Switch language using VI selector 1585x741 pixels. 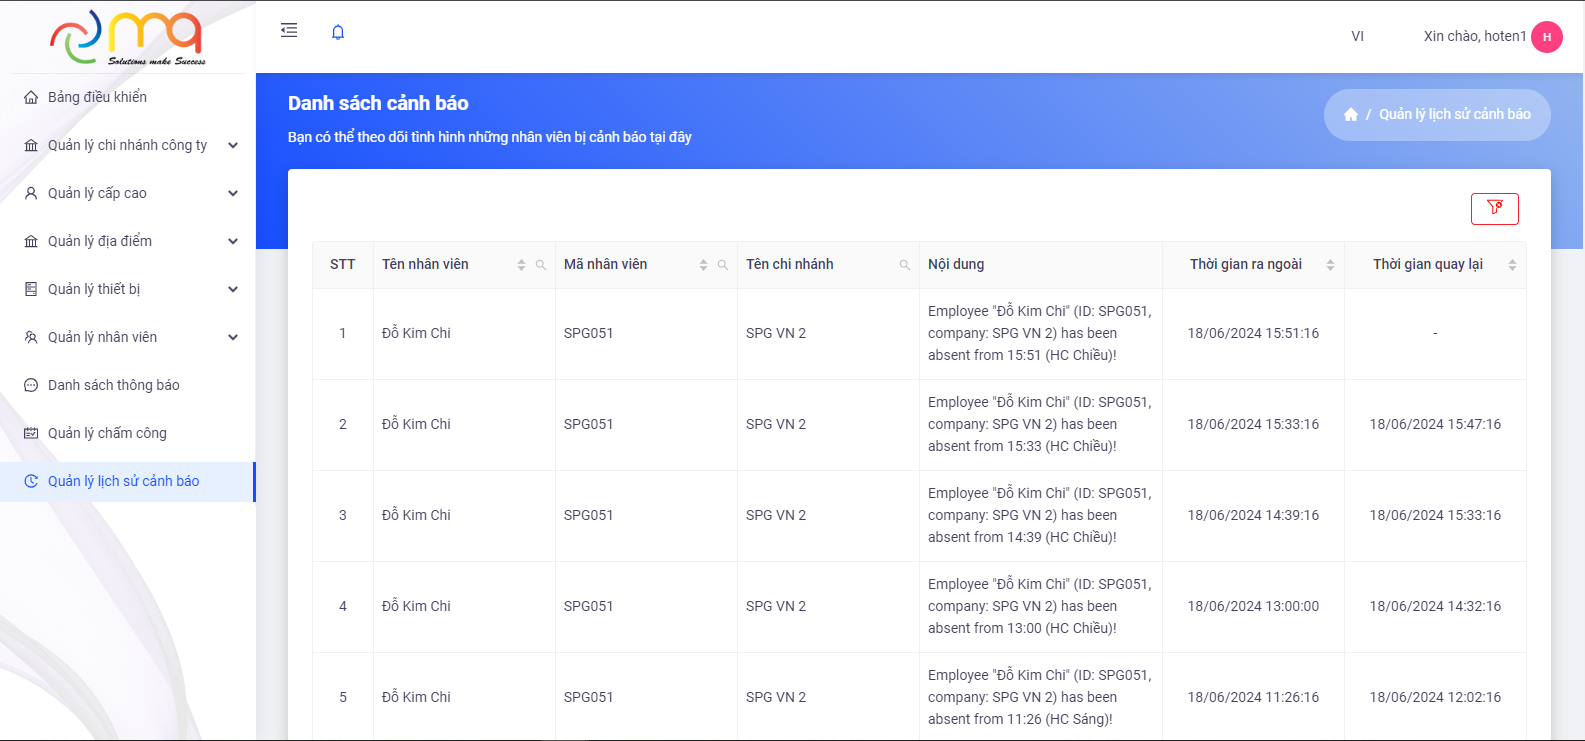point(1357,37)
